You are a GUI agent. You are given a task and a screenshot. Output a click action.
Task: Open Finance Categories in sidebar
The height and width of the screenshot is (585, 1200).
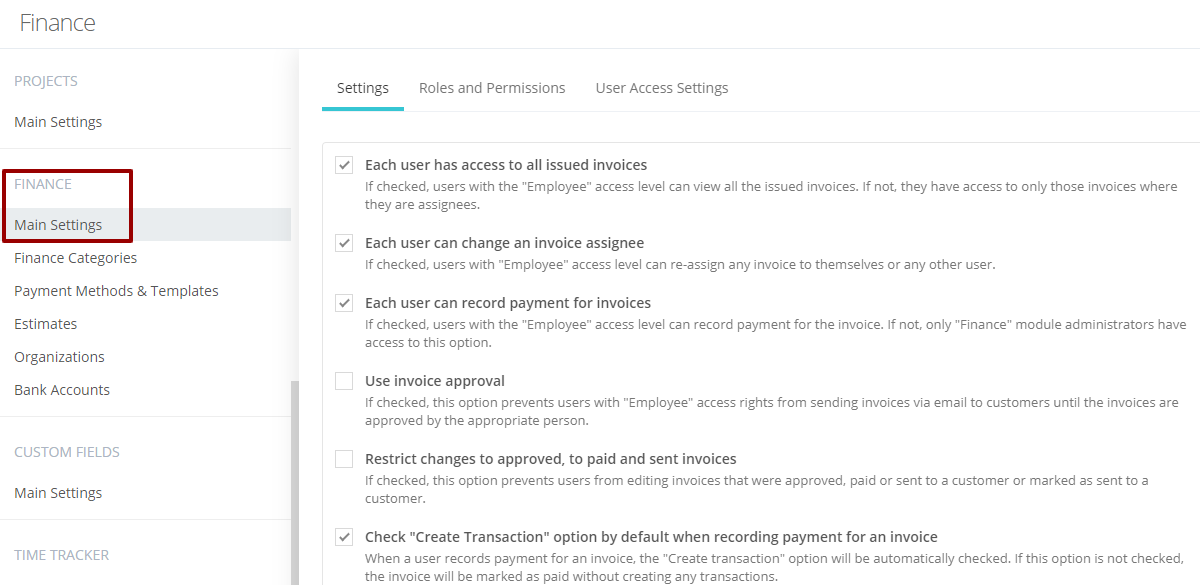click(76, 258)
